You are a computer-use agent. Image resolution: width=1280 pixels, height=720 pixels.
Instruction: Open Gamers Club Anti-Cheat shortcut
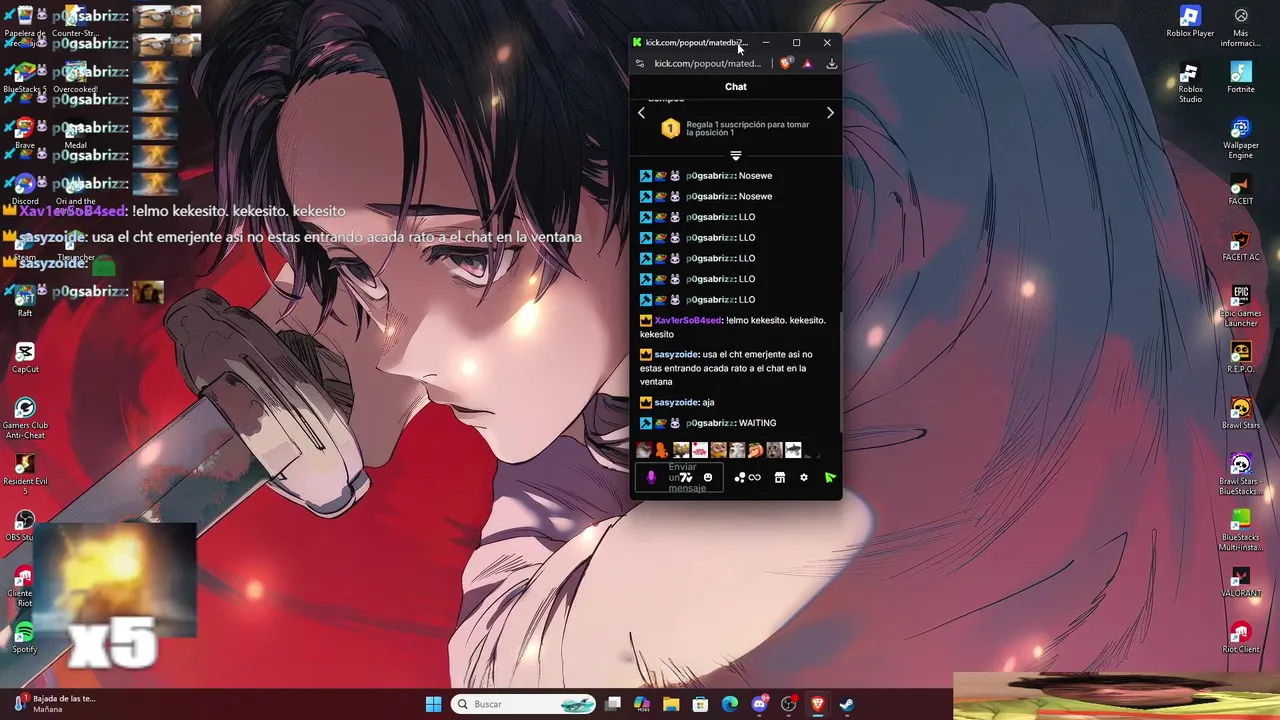click(25, 419)
